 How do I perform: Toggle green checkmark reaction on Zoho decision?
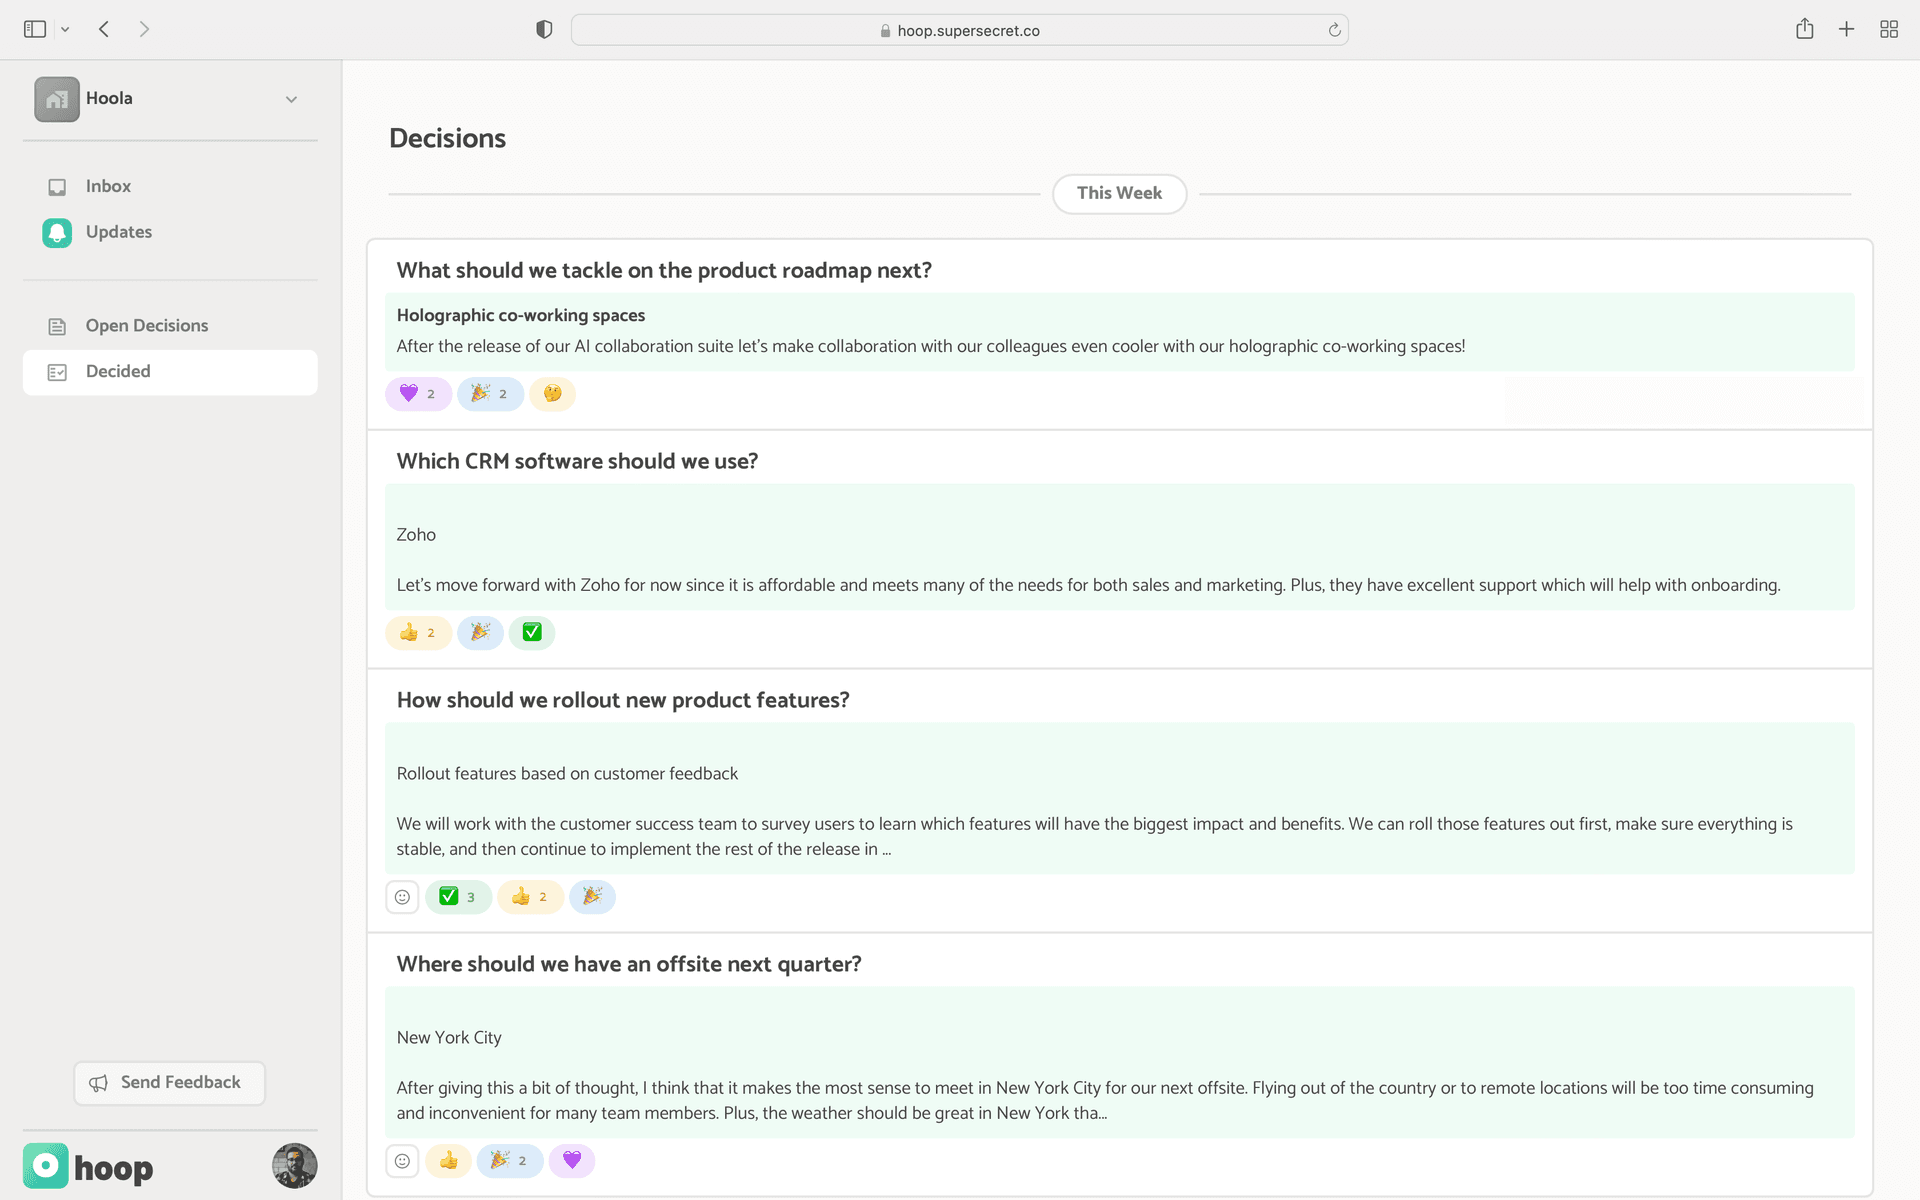point(532,633)
